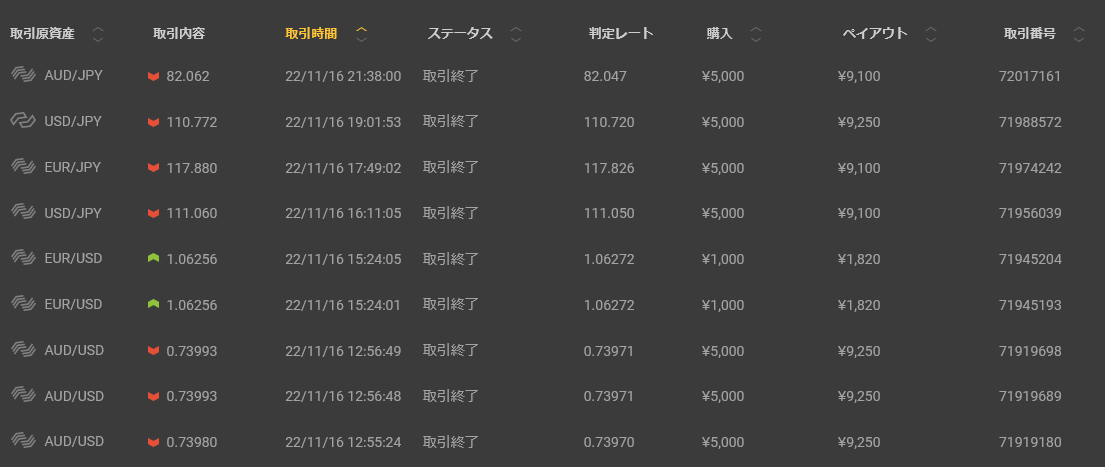Sort by 取引番号 using its sort arrows

[1078, 34]
